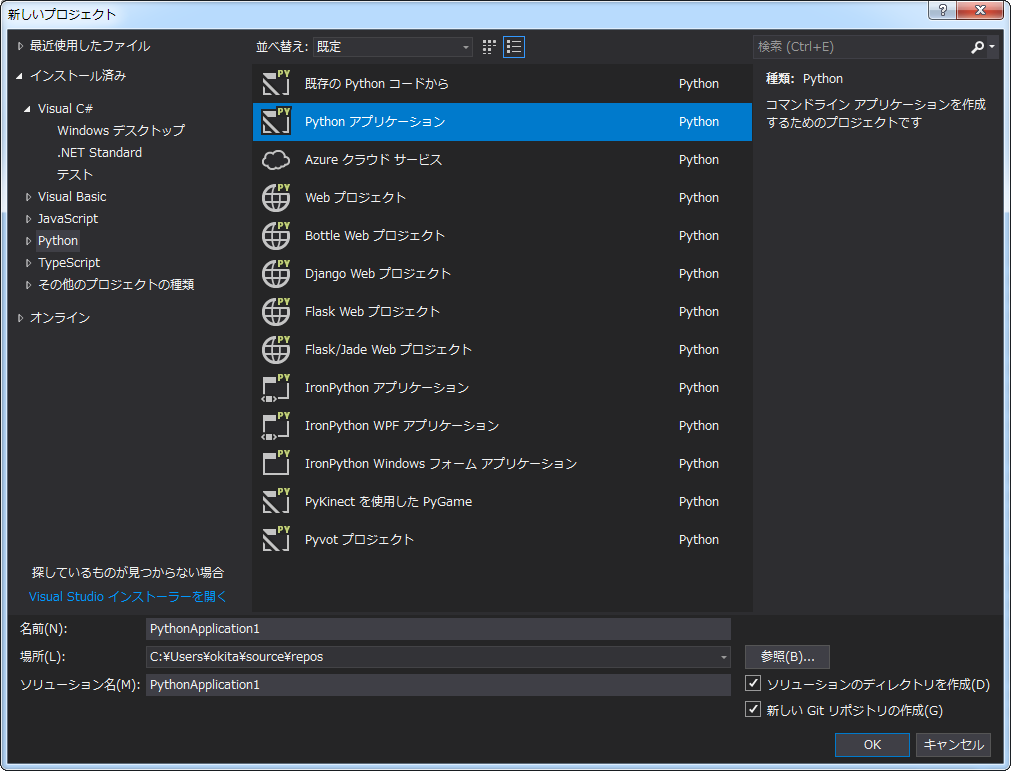1011x771 pixels.
Task: Click the 検索 (Ctrl+E) search box
Action: (861, 47)
